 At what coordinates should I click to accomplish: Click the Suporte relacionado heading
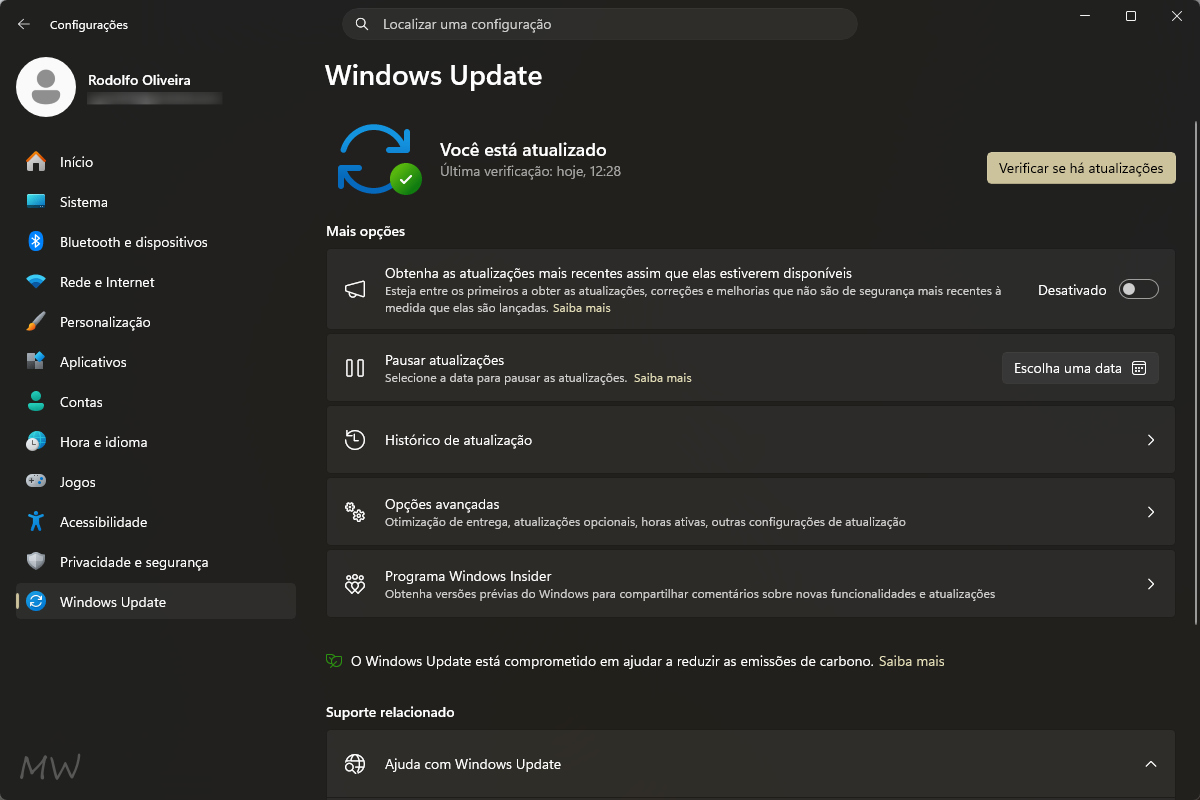tap(390, 712)
